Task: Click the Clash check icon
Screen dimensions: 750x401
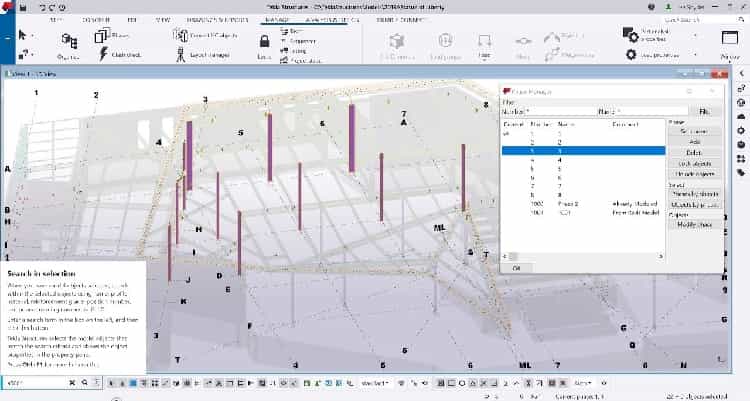Action: pos(103,56)
